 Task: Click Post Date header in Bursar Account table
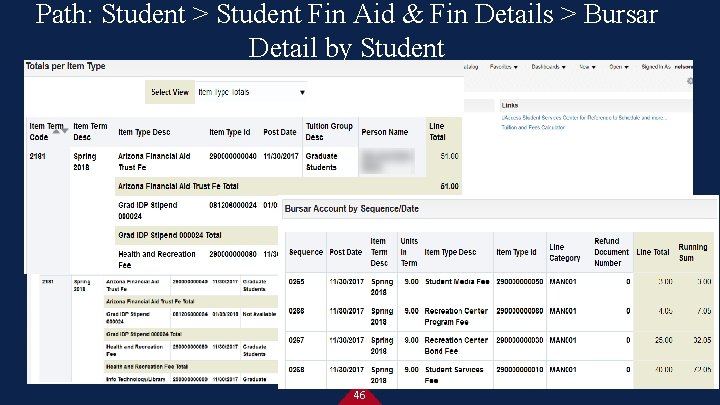click(346, 252)
